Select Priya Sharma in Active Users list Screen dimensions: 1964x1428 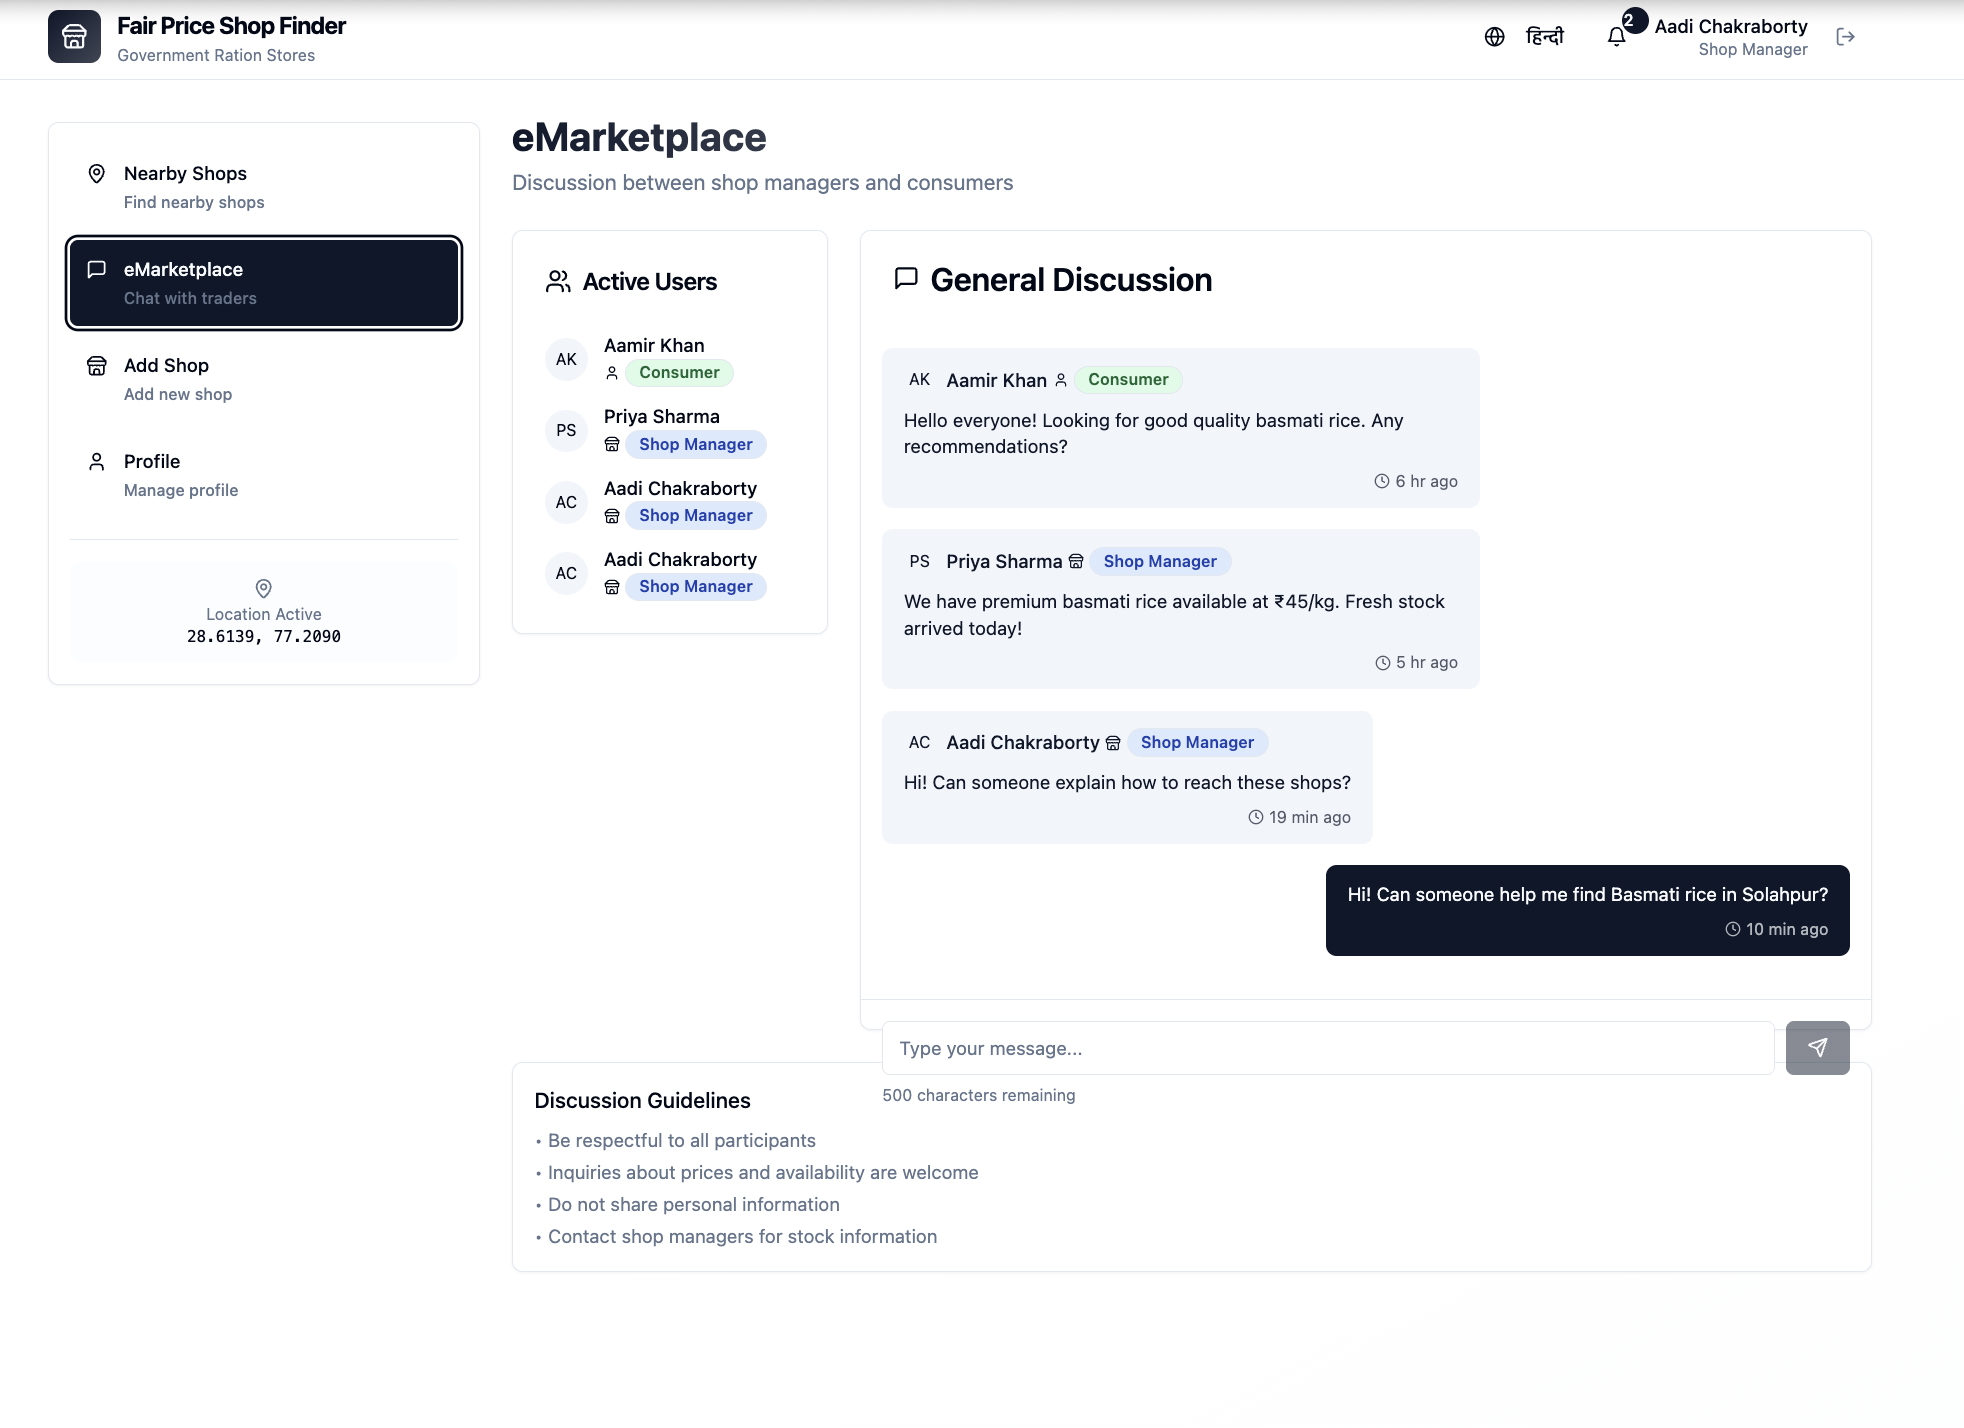[x=661, y=417]
